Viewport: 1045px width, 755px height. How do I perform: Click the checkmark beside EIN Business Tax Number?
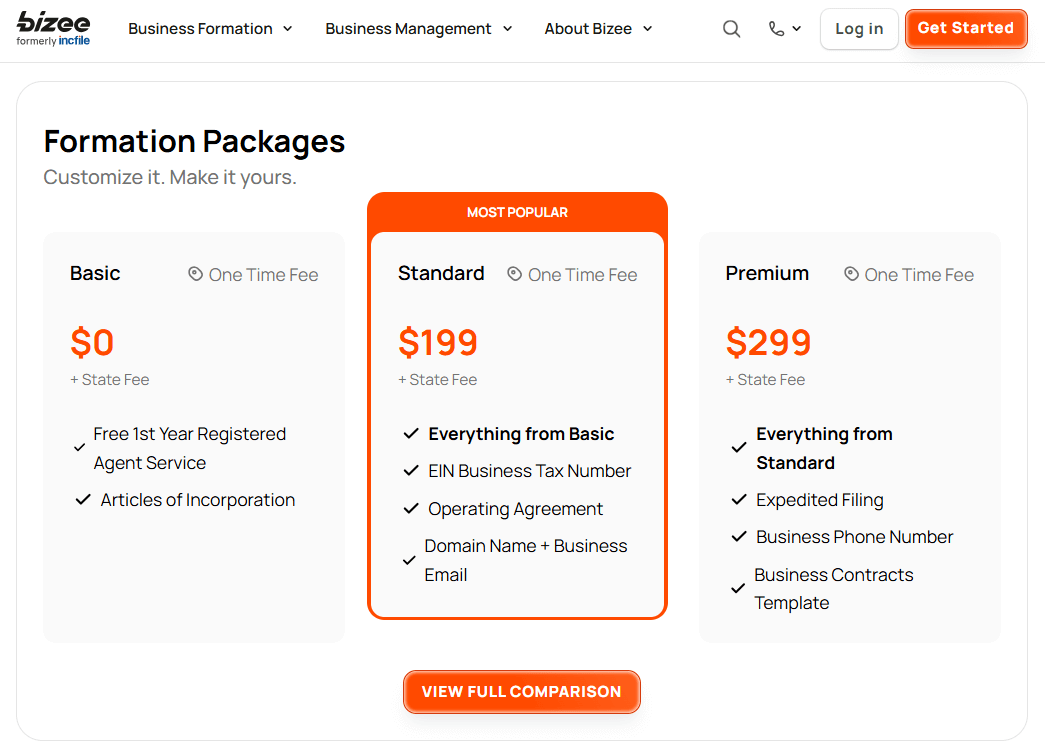coord(411,470)
